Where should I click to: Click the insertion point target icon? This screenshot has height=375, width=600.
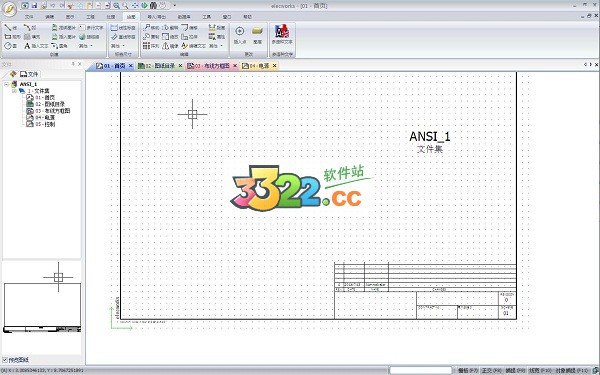point(240,31)
